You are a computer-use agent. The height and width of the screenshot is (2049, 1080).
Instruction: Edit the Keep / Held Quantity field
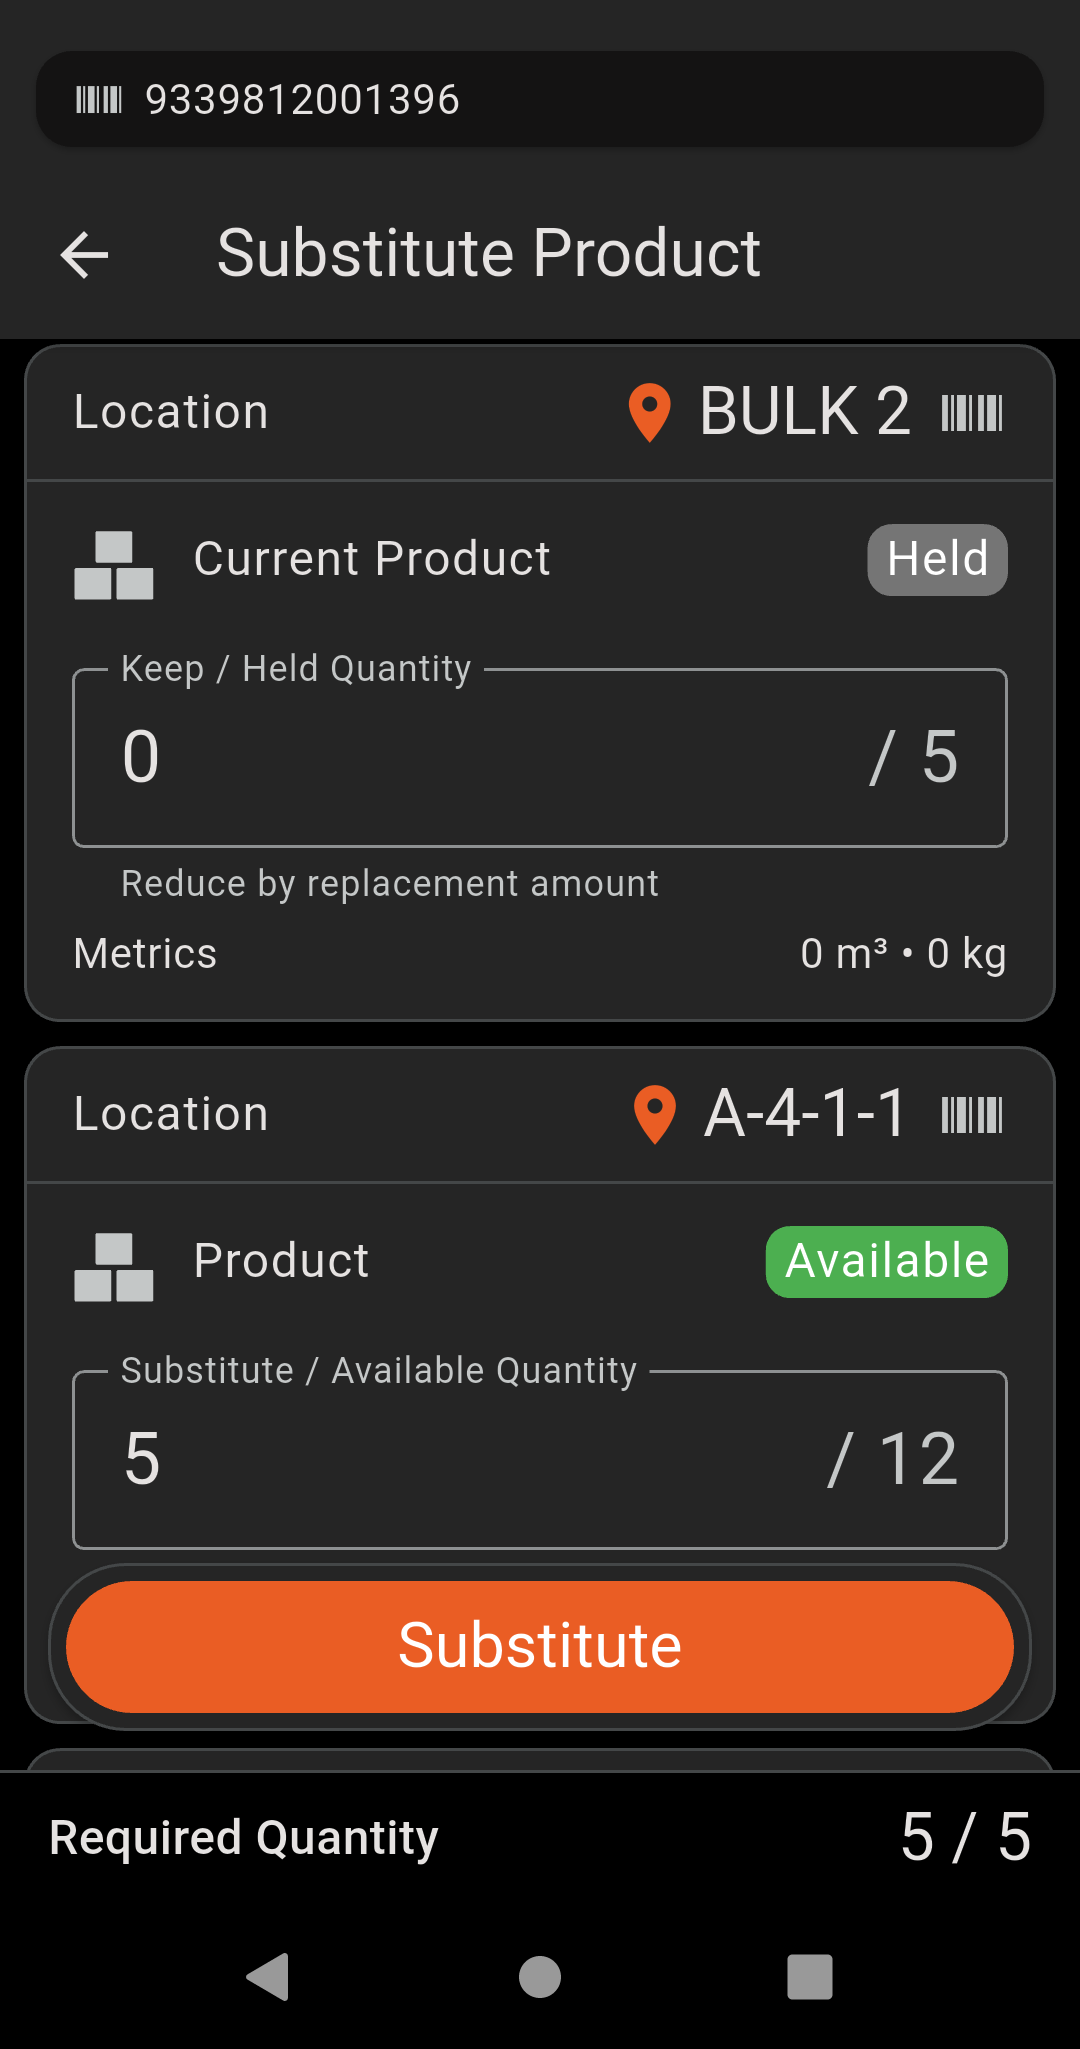480,758
